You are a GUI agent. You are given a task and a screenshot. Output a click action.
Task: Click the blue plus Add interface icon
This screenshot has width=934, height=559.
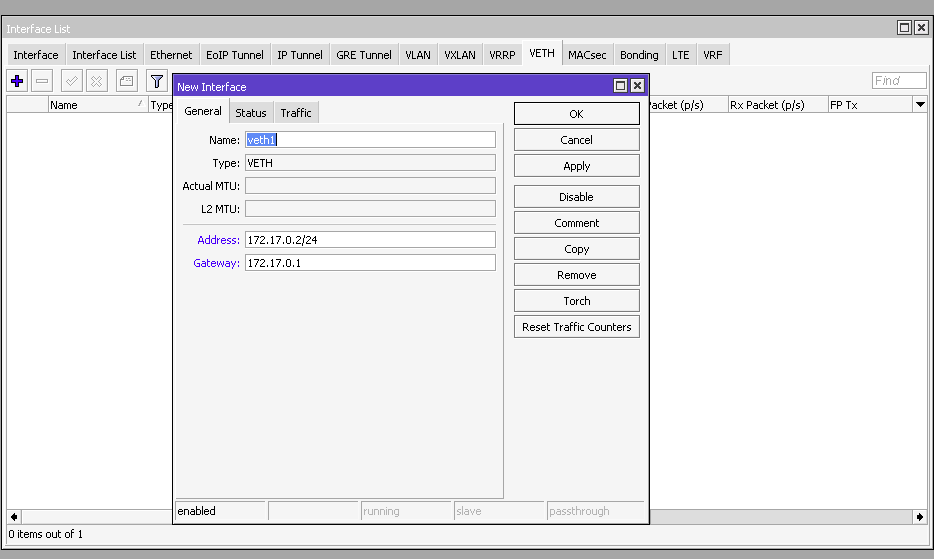tap(17, 81)
